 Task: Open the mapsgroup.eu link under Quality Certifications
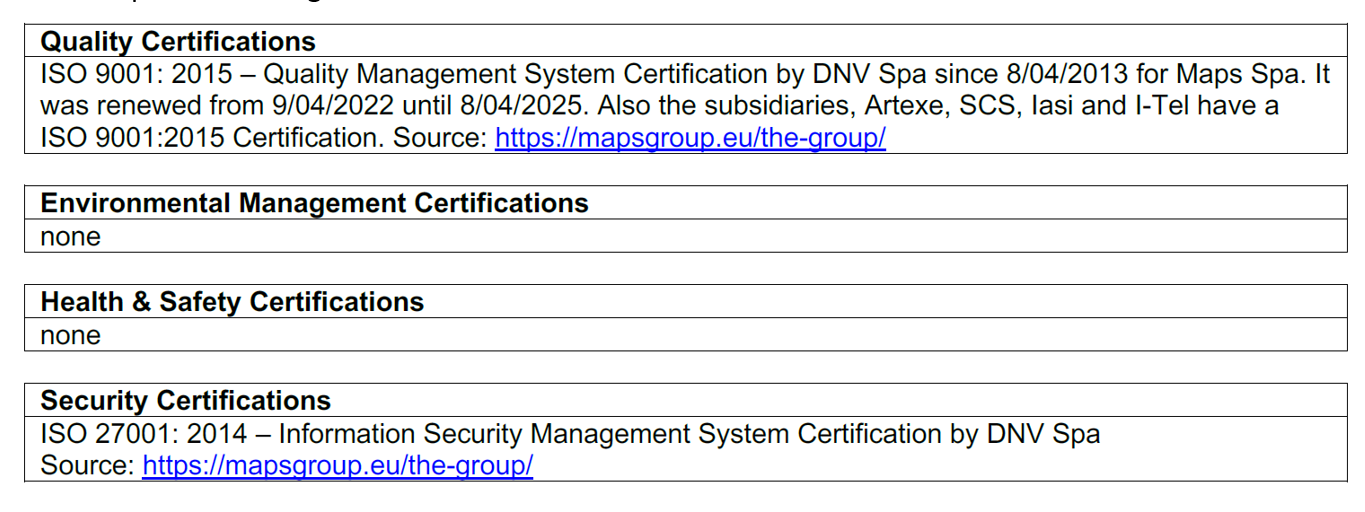click(690, 138)
